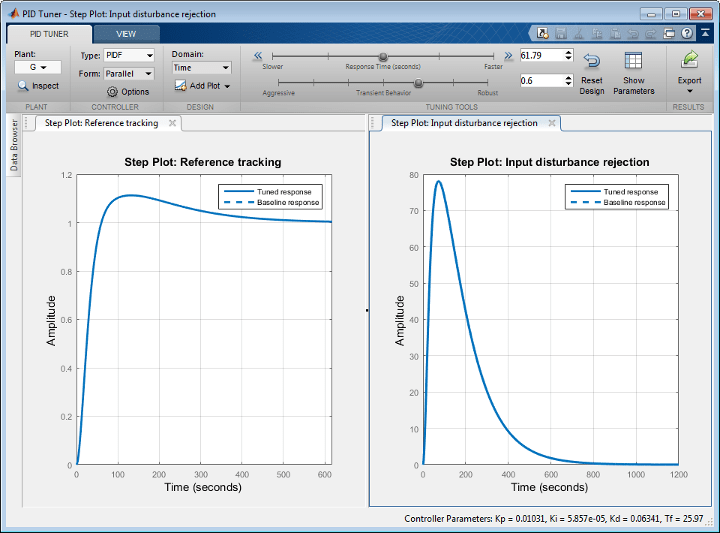The image size is (720, 533).
Task: Click the Export label
Action: [x=690, y=80]
